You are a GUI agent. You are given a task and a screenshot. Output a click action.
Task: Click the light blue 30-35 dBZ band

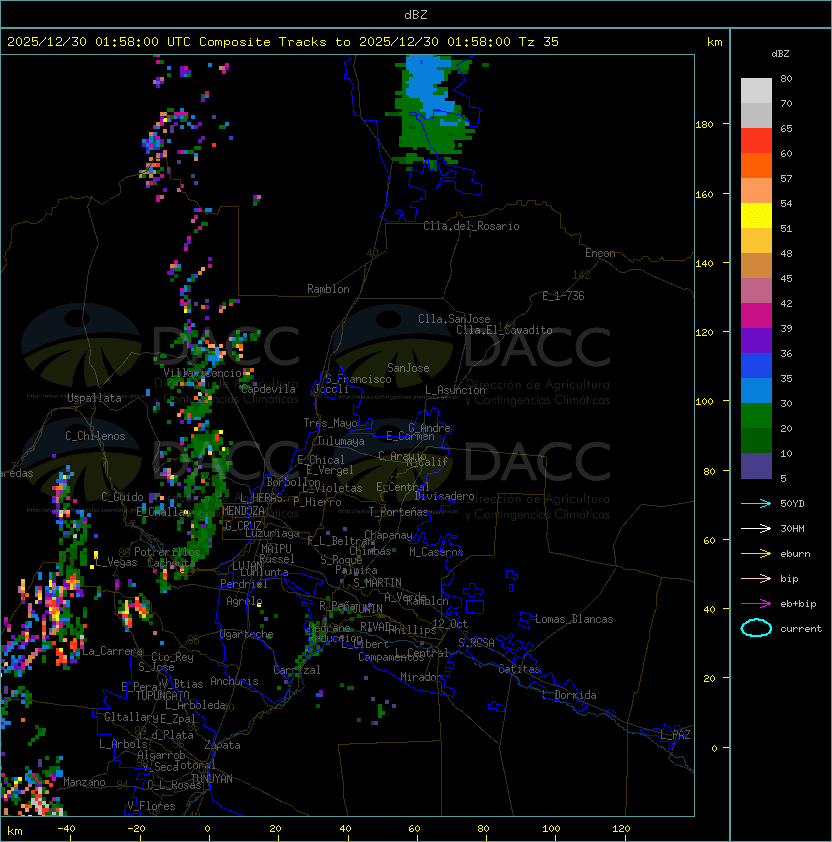tap(756, 390)
